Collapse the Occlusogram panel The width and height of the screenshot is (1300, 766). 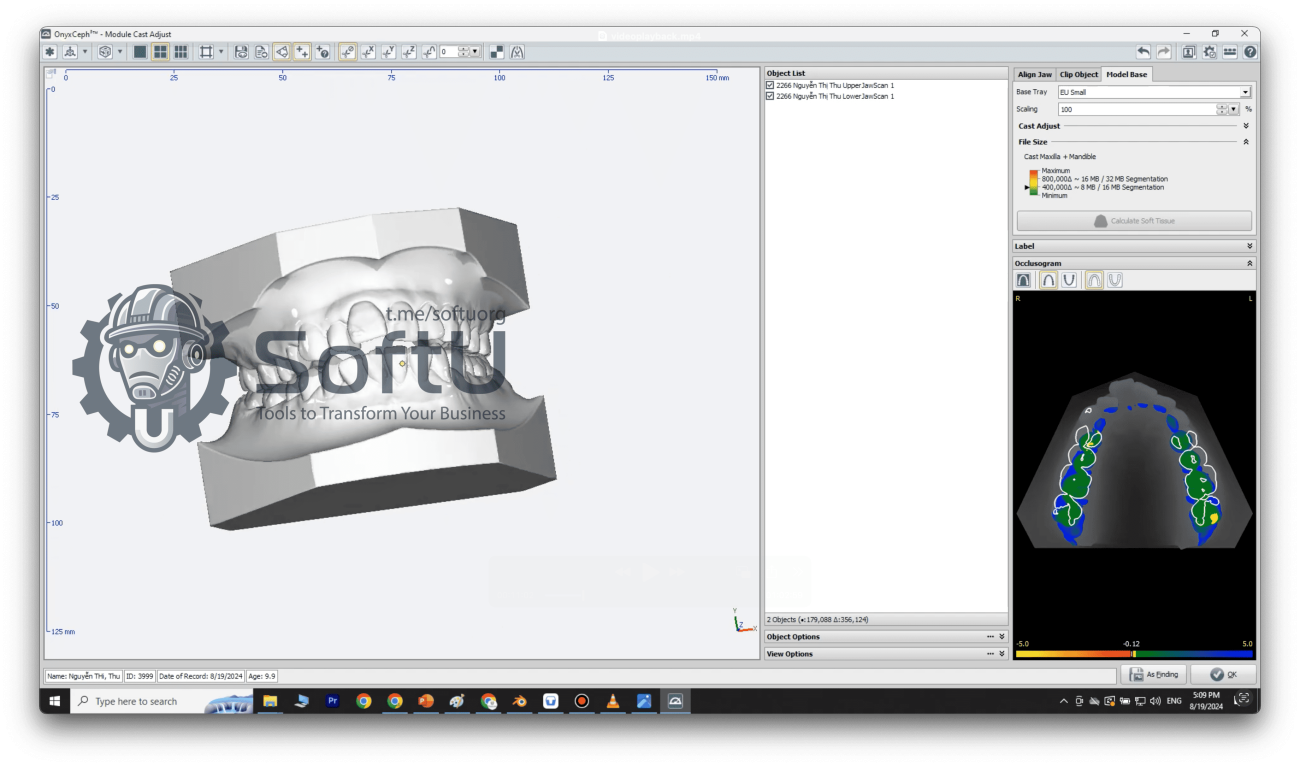click(x=1249, y=263)
